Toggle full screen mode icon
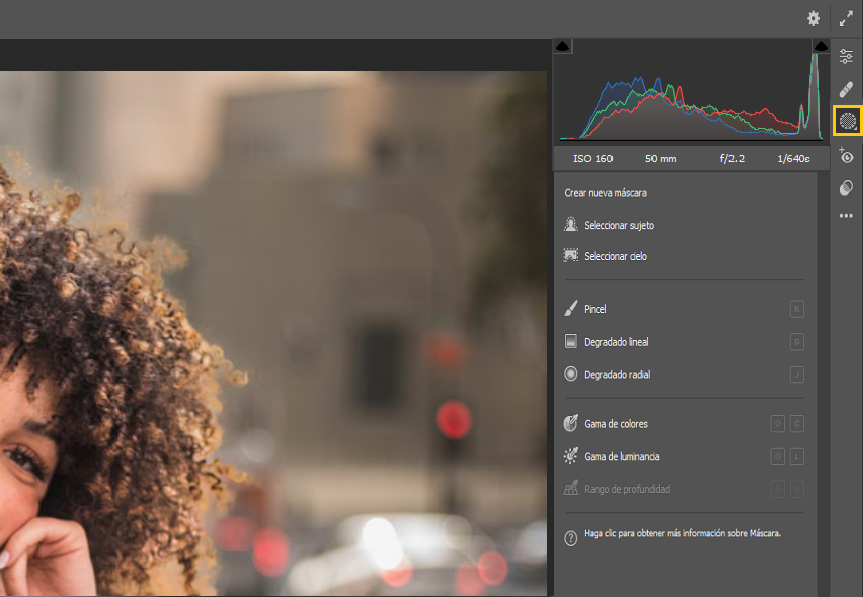Viewport: 863px width, 597px height. (846, 19)
